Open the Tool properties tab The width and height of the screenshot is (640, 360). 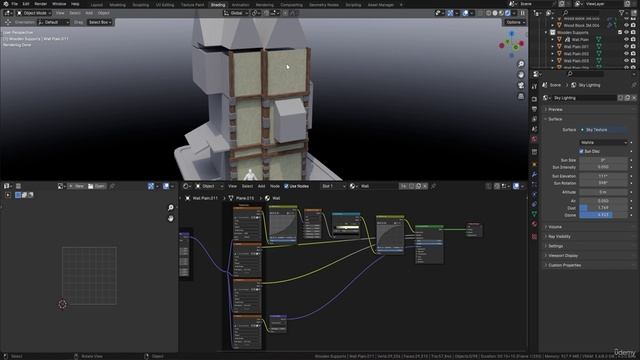pyautogui.click(x=534, y=87)
